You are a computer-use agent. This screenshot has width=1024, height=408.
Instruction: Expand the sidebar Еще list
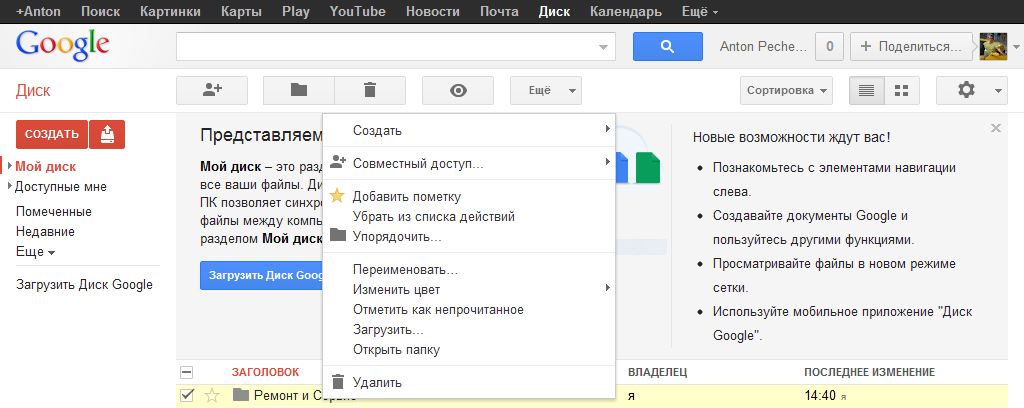pyautogui.click(x=35, y=252)
